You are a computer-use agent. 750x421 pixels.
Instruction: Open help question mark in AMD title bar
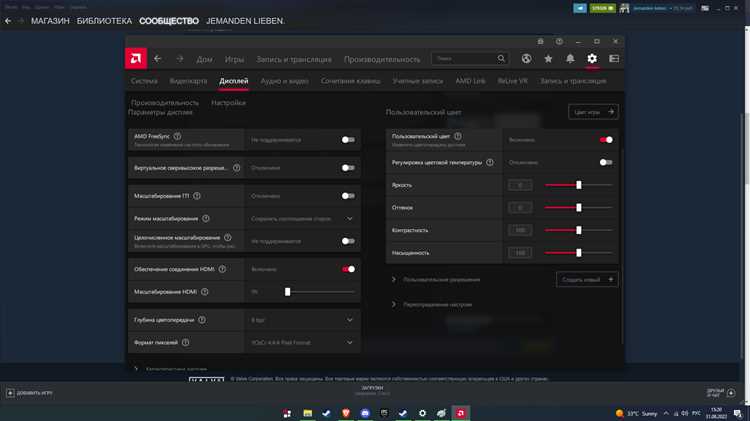pos(559,42)
